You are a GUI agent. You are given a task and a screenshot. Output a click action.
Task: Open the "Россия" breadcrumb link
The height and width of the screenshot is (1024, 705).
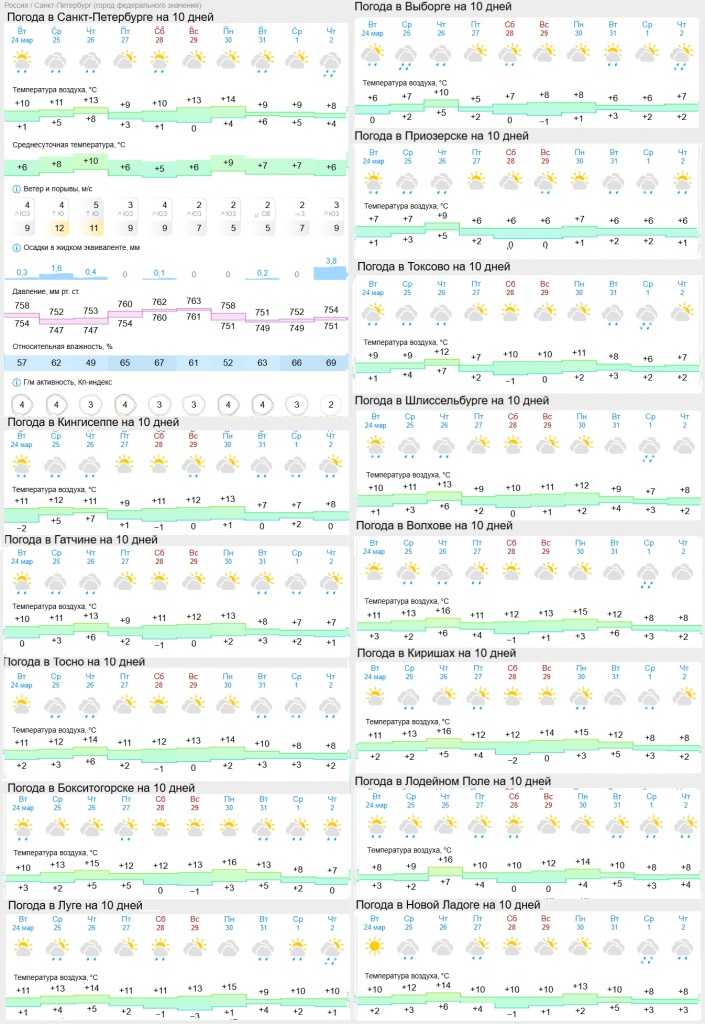18,6
